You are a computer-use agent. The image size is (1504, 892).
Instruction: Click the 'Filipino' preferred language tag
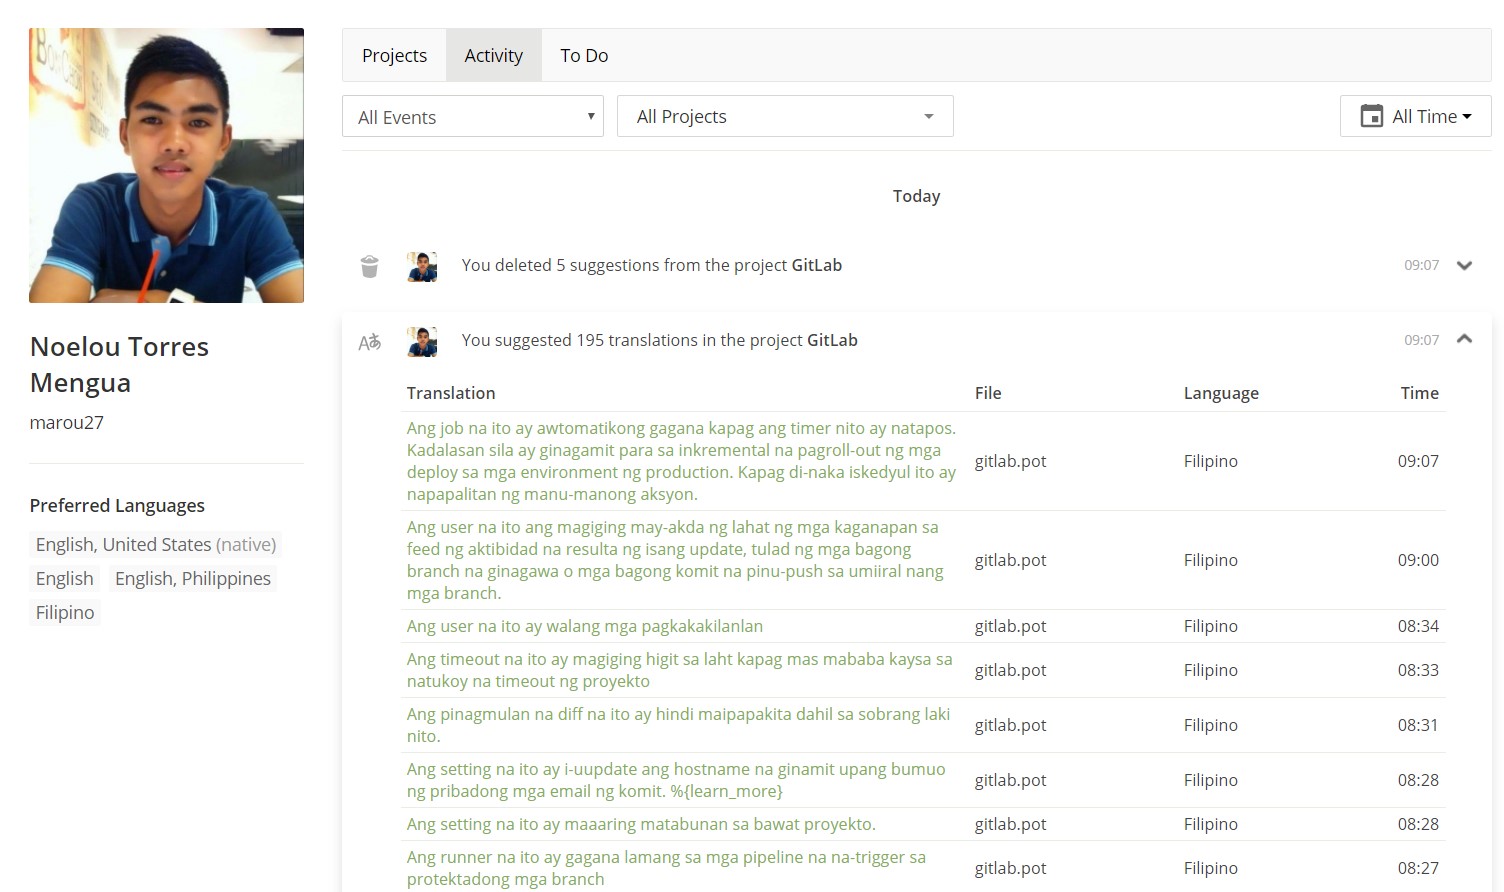65,612
